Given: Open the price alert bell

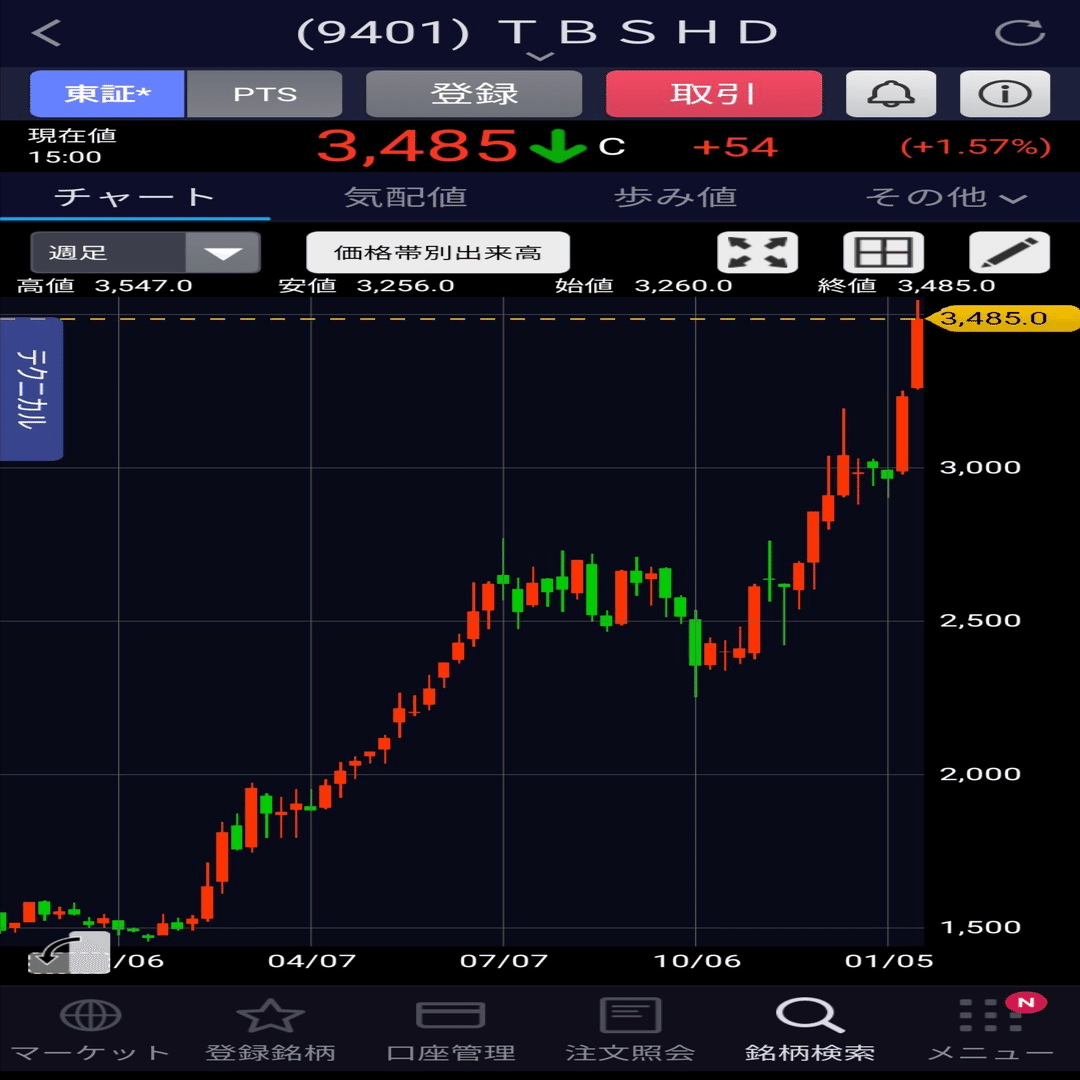Looking at the screenshot, I should [891, 94].
